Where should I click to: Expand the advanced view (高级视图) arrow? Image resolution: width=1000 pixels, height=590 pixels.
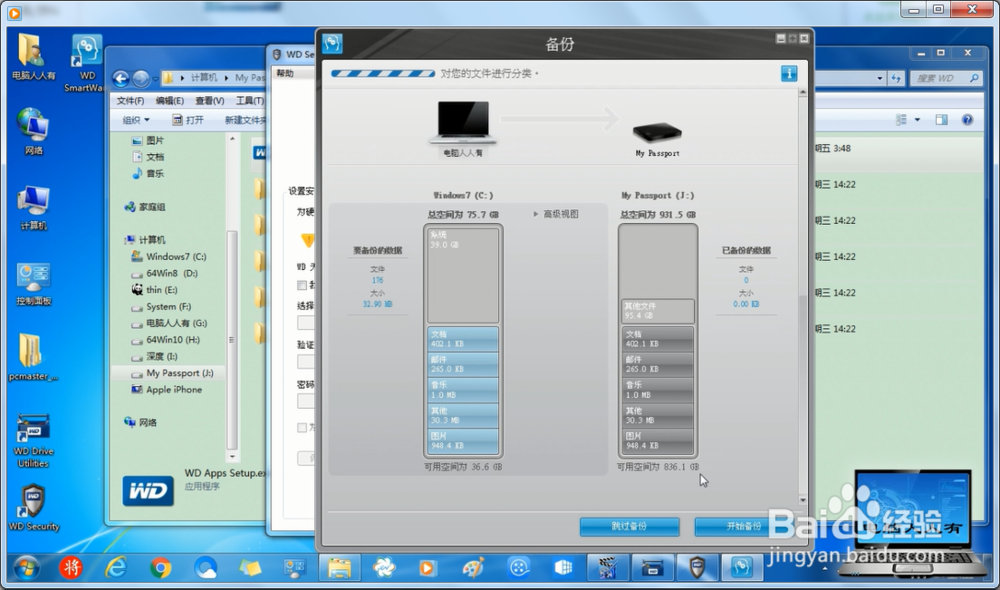tap(536, 214)
